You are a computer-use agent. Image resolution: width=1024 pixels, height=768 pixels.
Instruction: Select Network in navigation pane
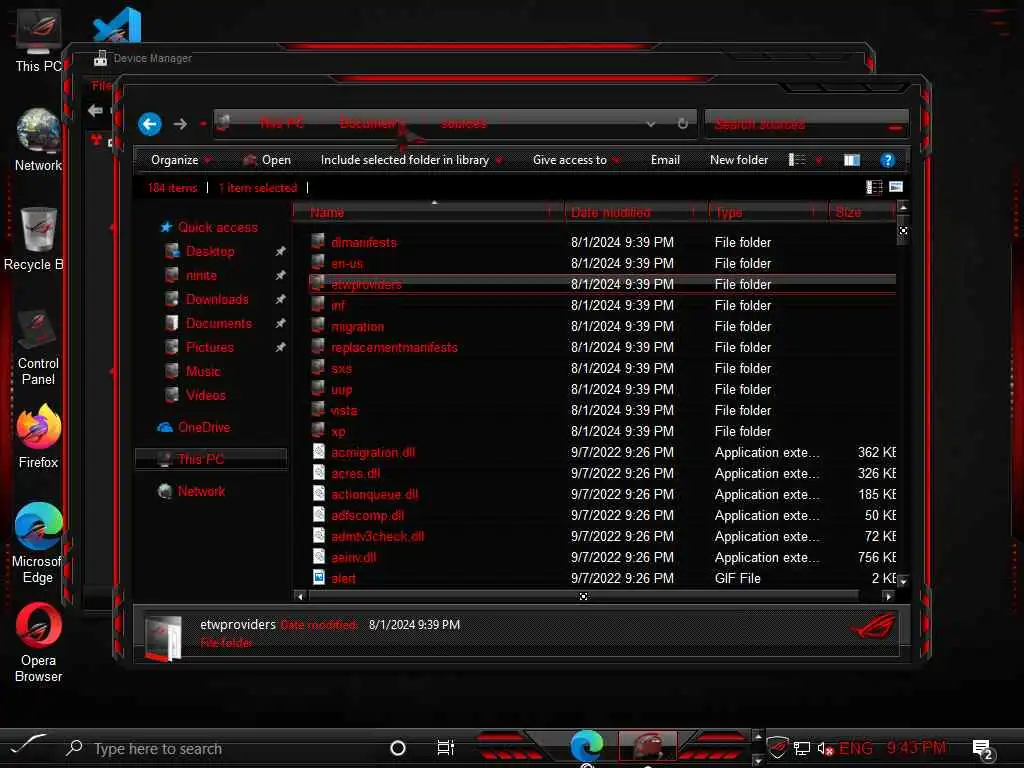201,491
